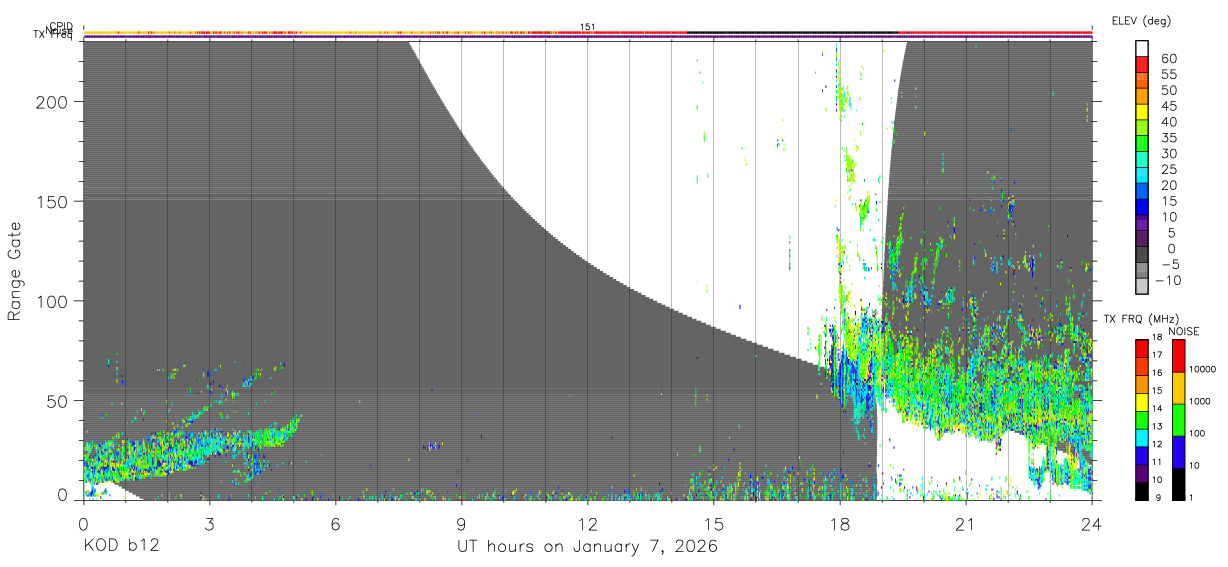Select the '18' tick on the UT hours axis

[840, 525]
